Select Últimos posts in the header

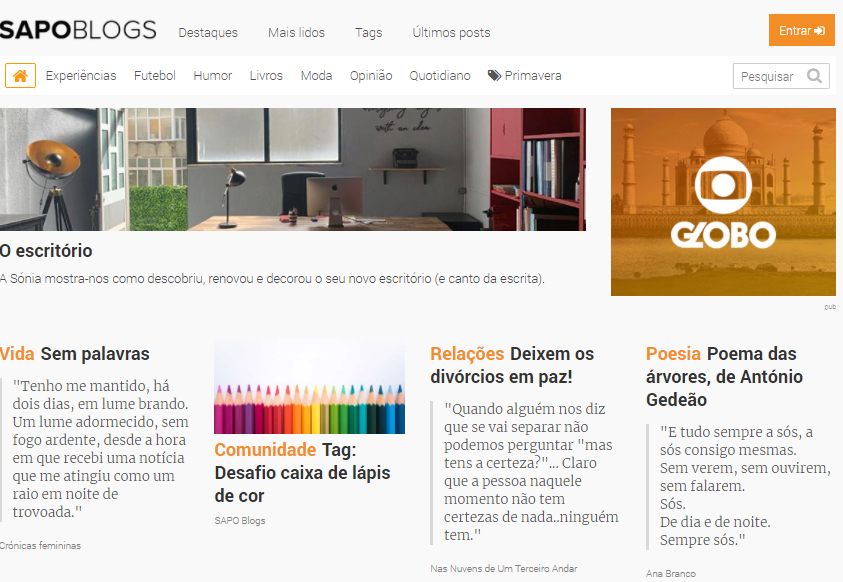(451, 33)
